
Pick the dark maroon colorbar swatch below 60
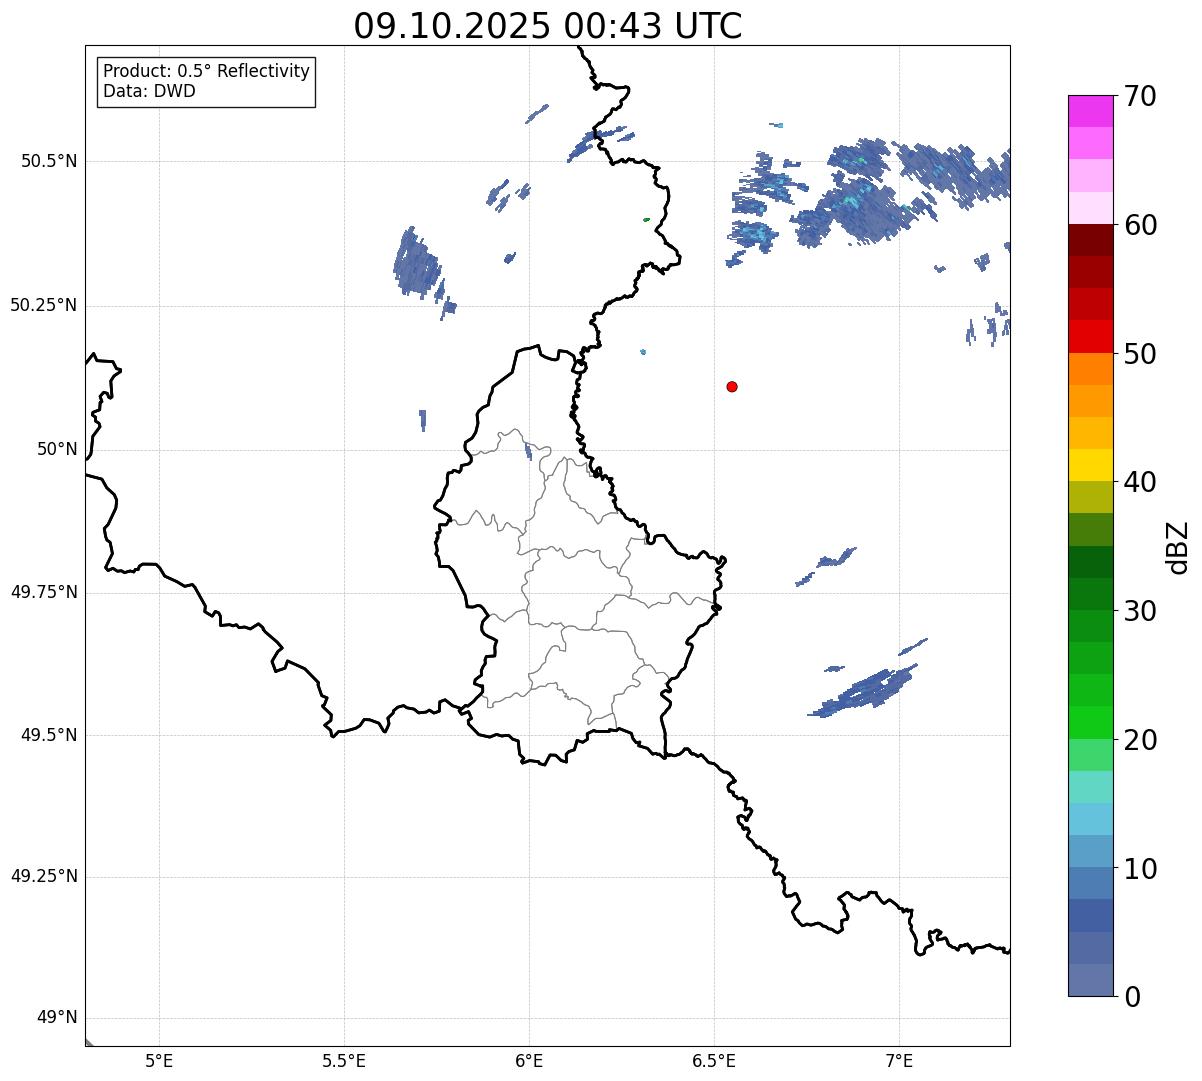1090,240
